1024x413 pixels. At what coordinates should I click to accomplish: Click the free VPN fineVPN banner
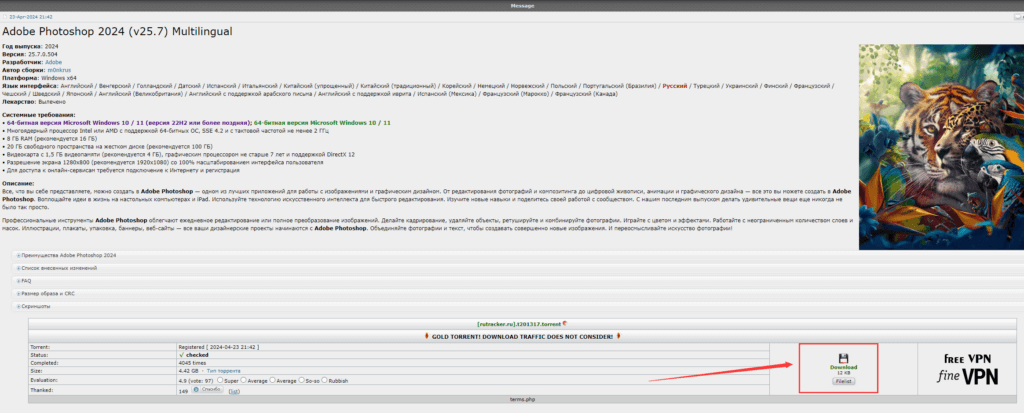(x=965, y=366)
